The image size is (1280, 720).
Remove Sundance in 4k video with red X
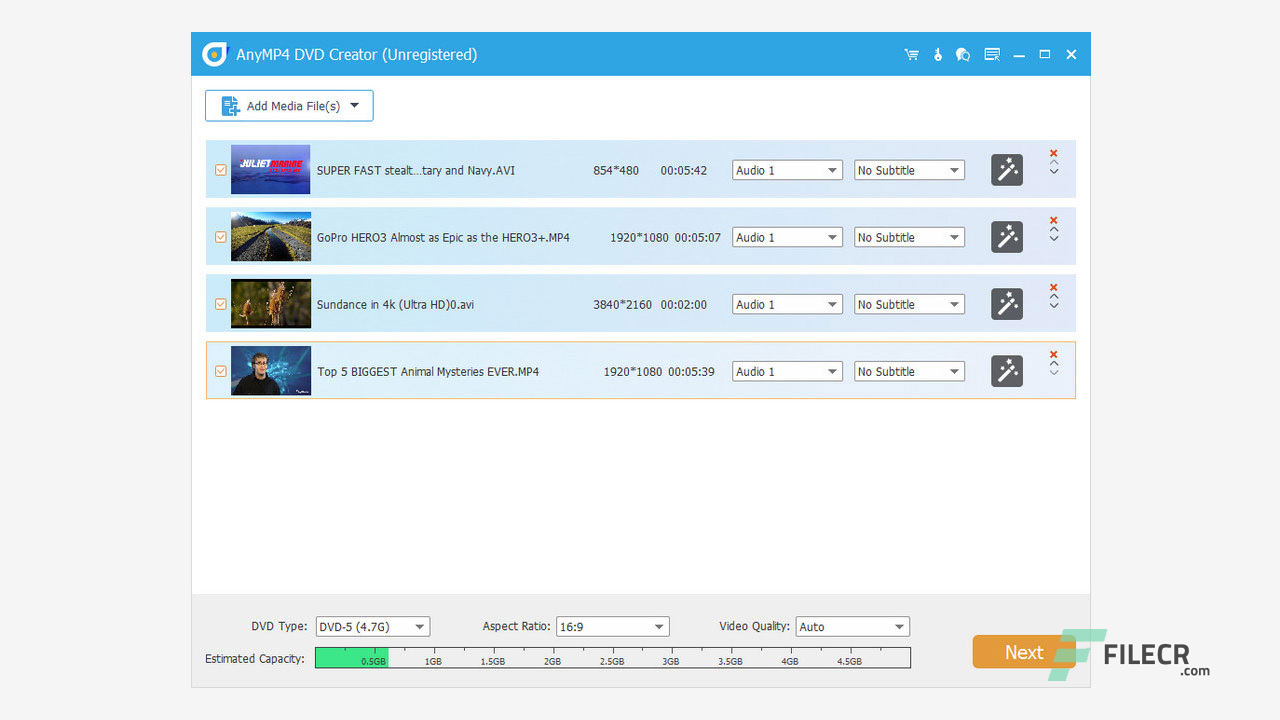(x=1053, y=287)
